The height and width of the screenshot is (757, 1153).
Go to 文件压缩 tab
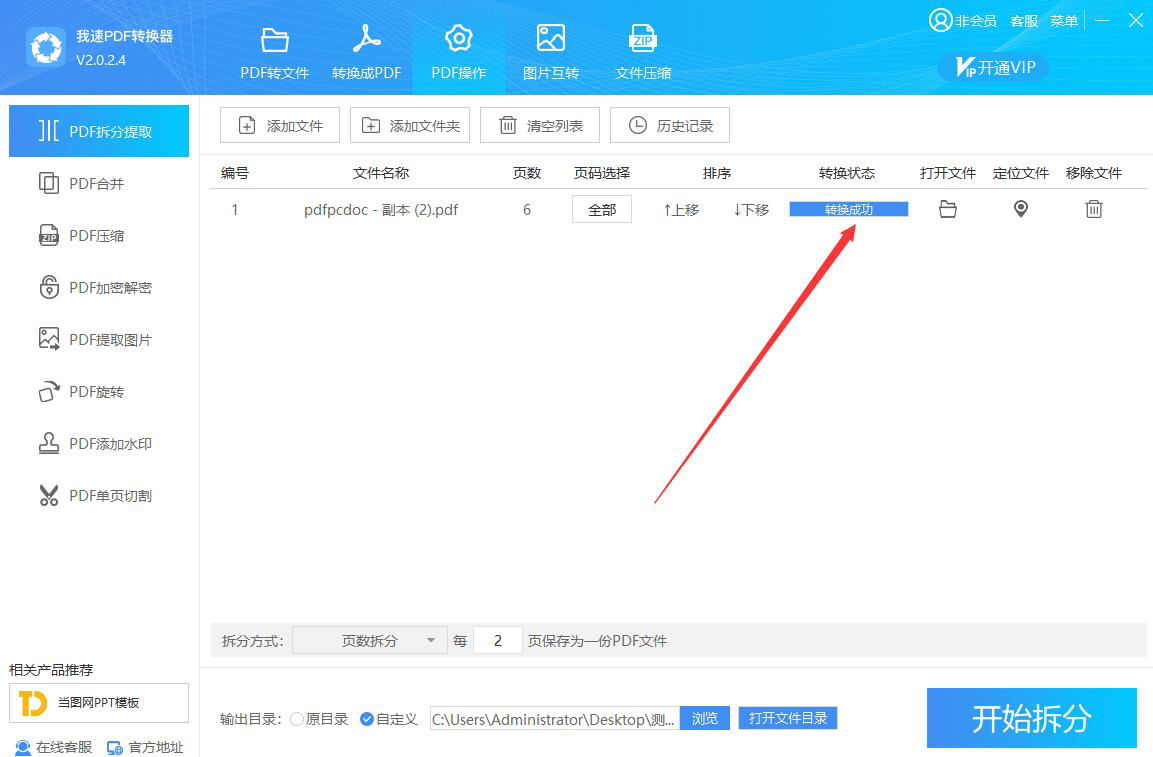point(643,53)
